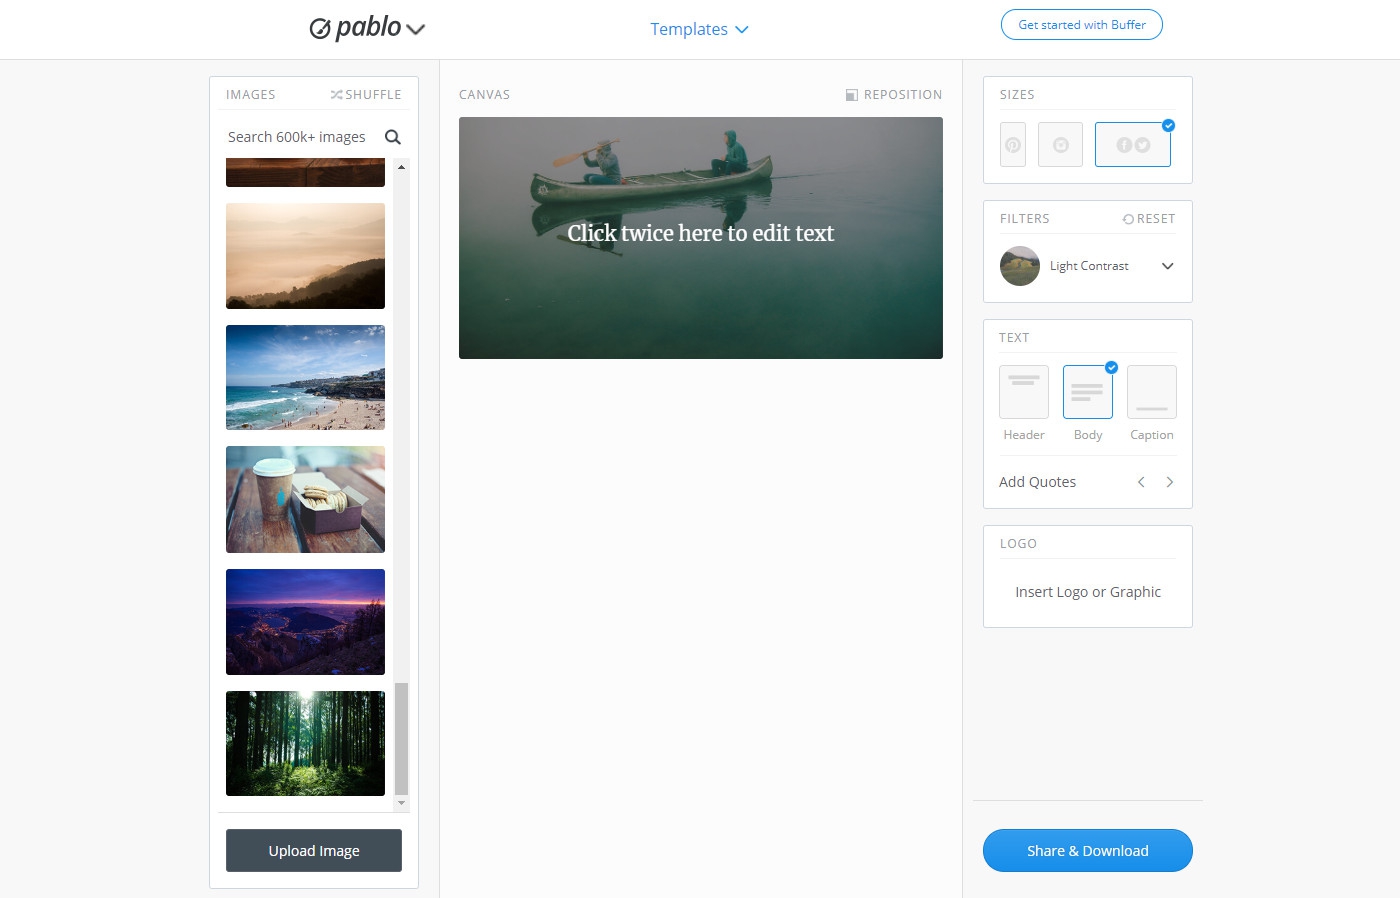Screen dimensions: 1400x898
Task: Expand the Templates dropdown menu
Action: tap(699, 29)
